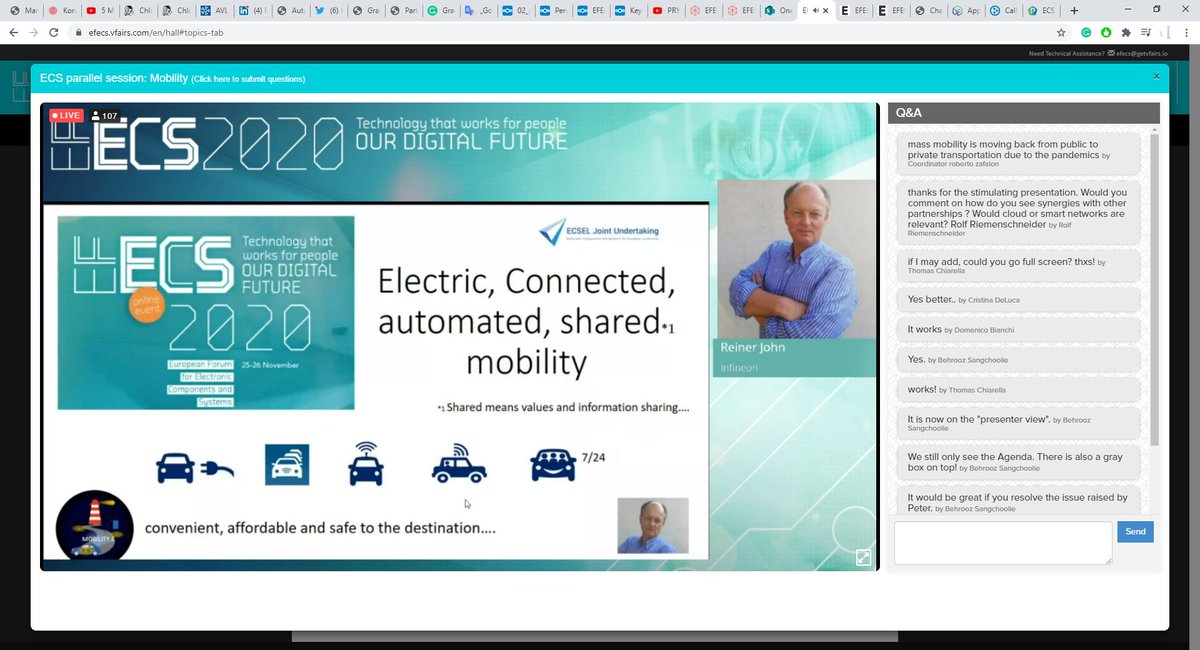Image resolution: width=1200 pixels, height=650 pixels.
Task: Switch to the 'Kor' tab
Action: coord(61,10)
